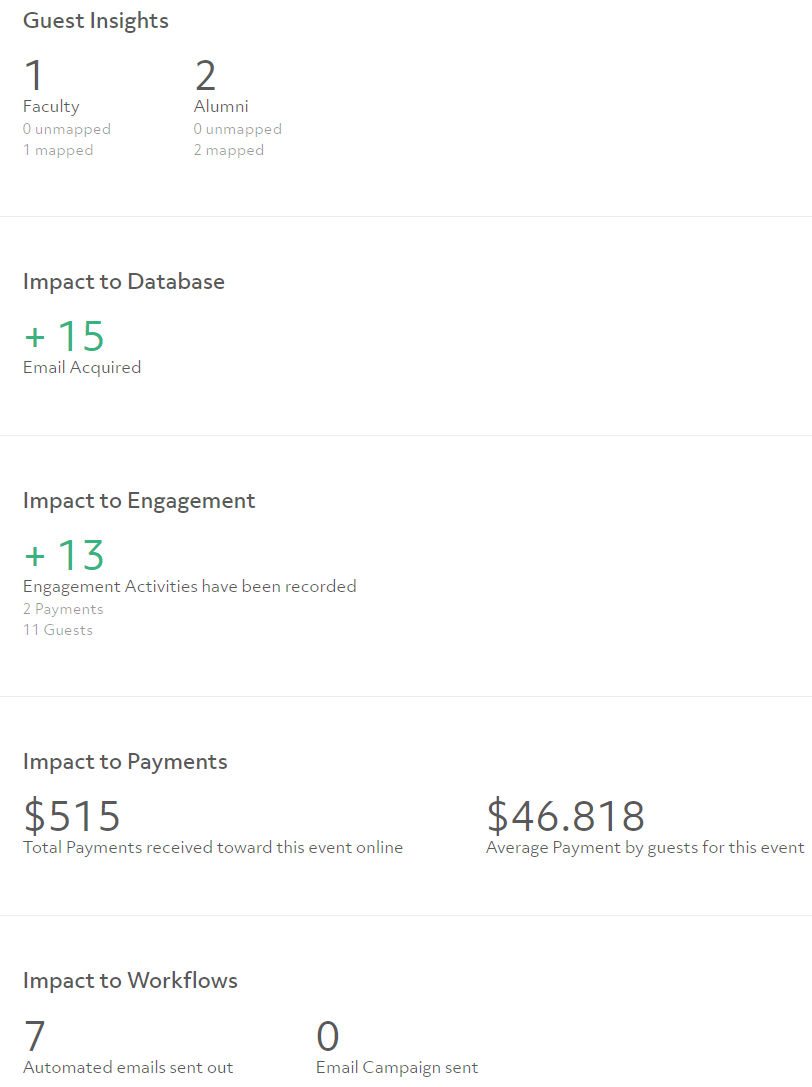Click the Alumni label
Viewport: 812px width, 1087px height.
coord(221,106)
